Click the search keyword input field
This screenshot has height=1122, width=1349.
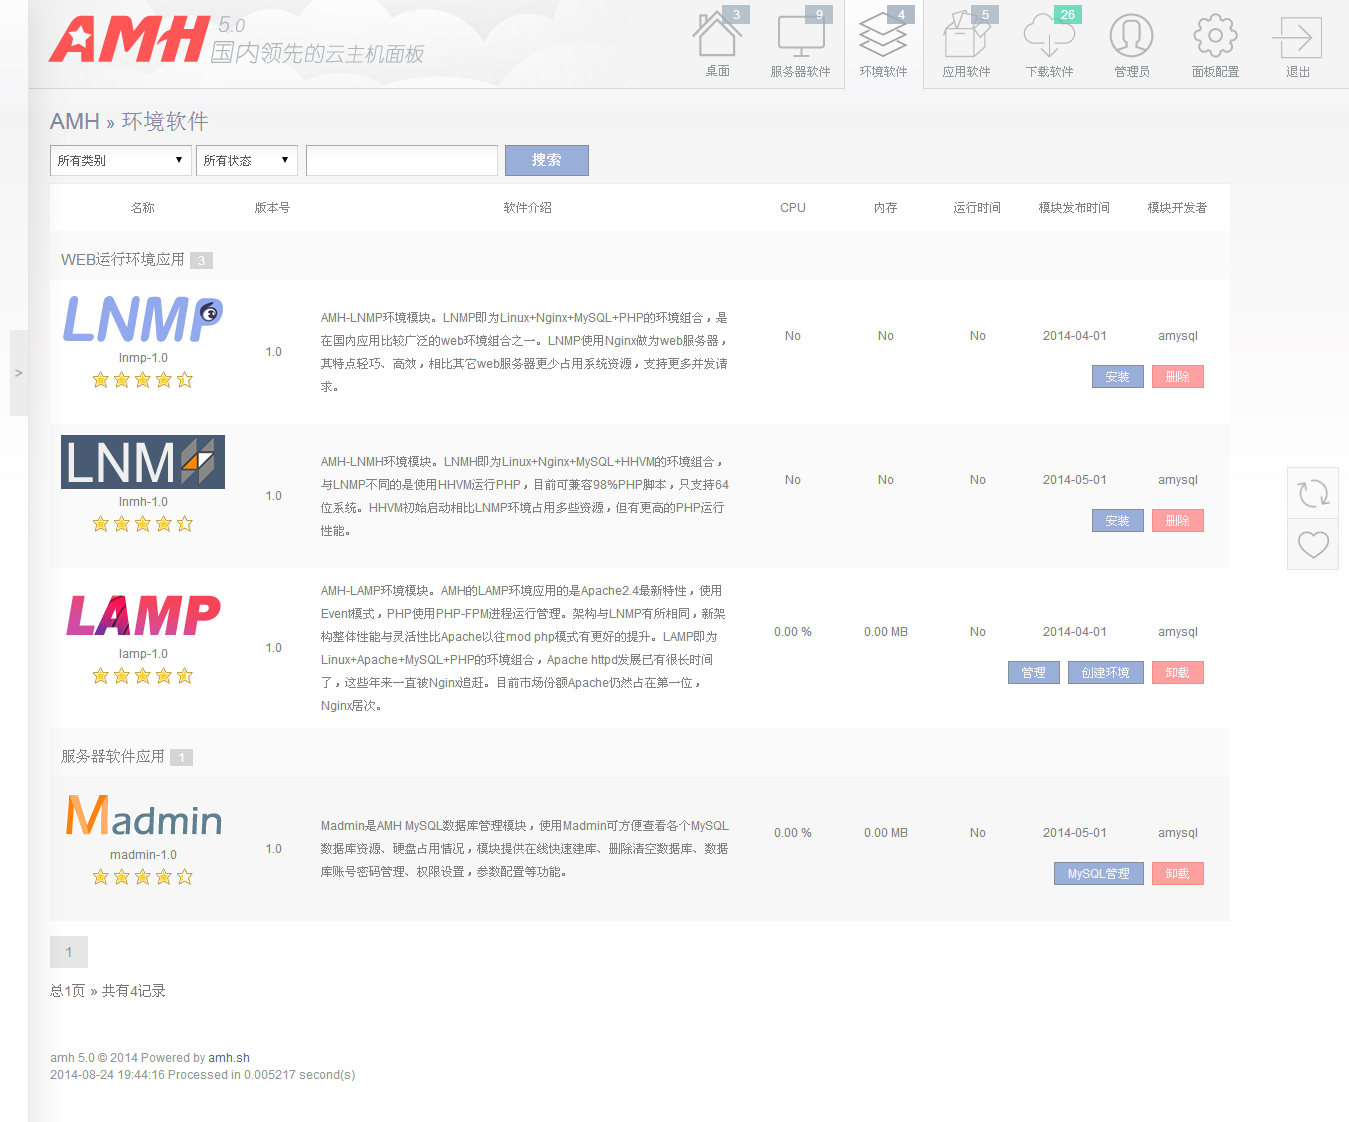tap(401, 160)
